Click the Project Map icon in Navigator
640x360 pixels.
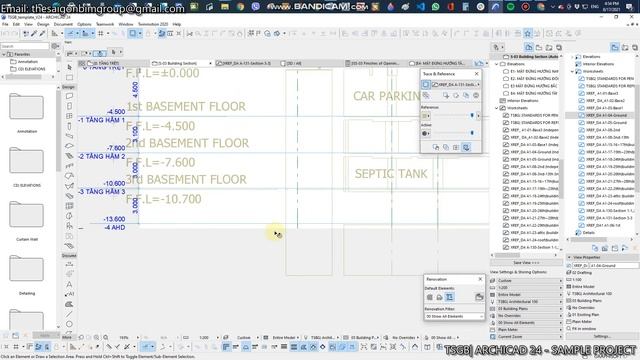529,47
